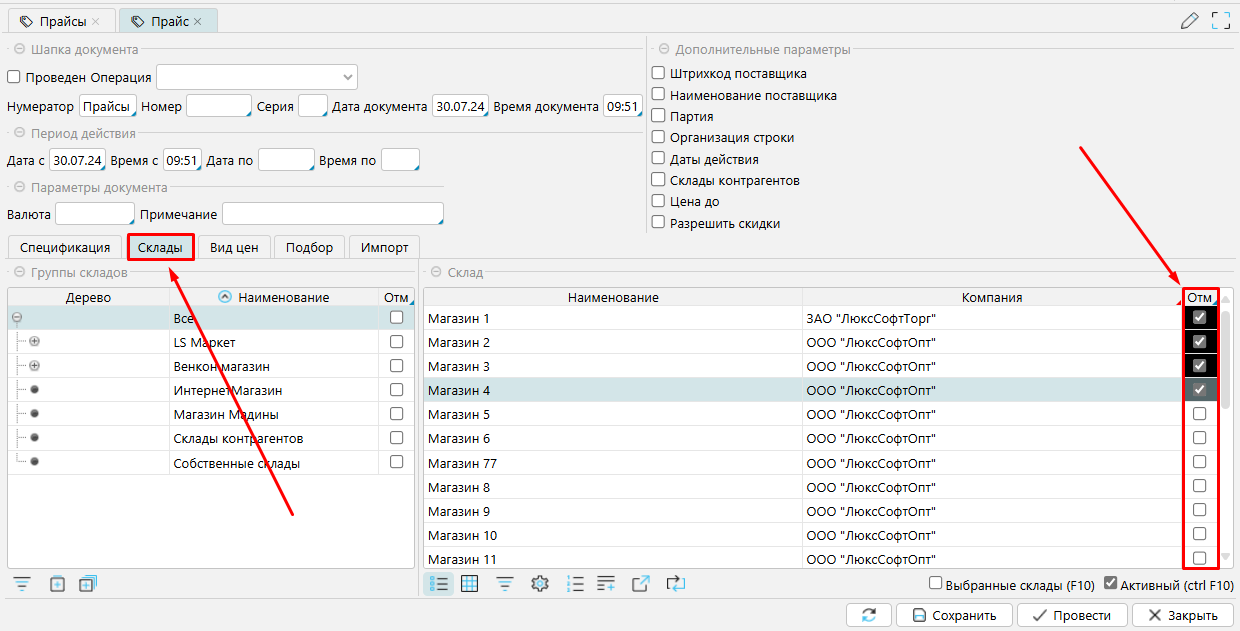Collapse the Шапка документа section
1240x631 pixels.
19,49
